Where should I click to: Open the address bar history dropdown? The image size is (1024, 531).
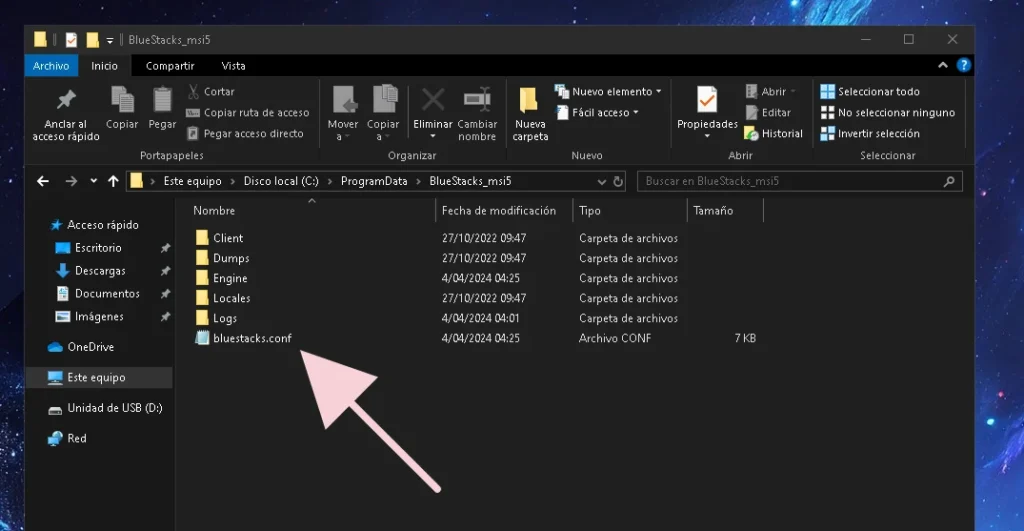(599, 181)
